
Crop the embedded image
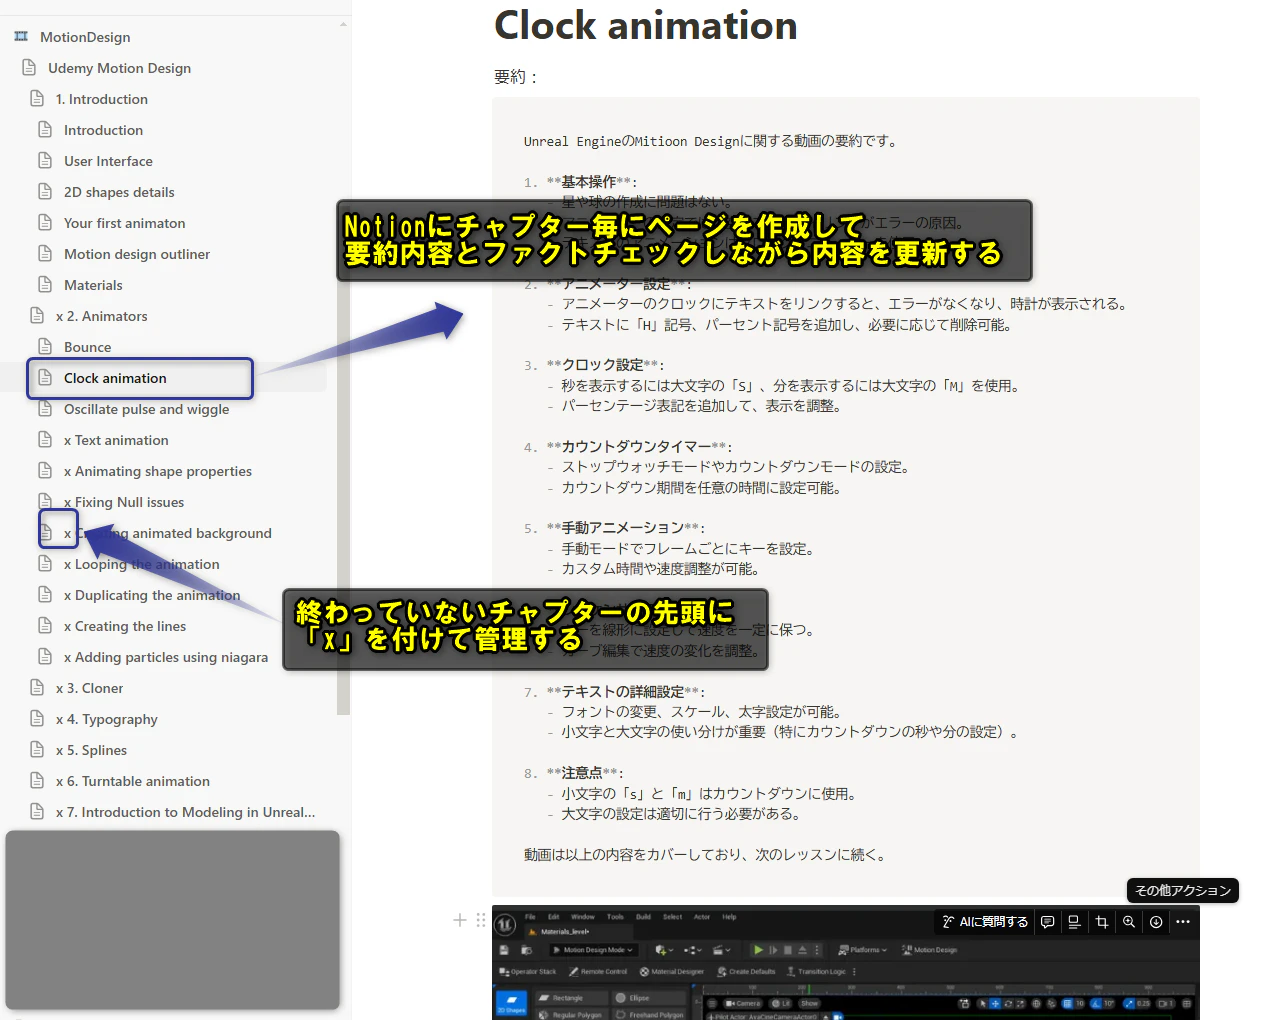pos(1101,922)
